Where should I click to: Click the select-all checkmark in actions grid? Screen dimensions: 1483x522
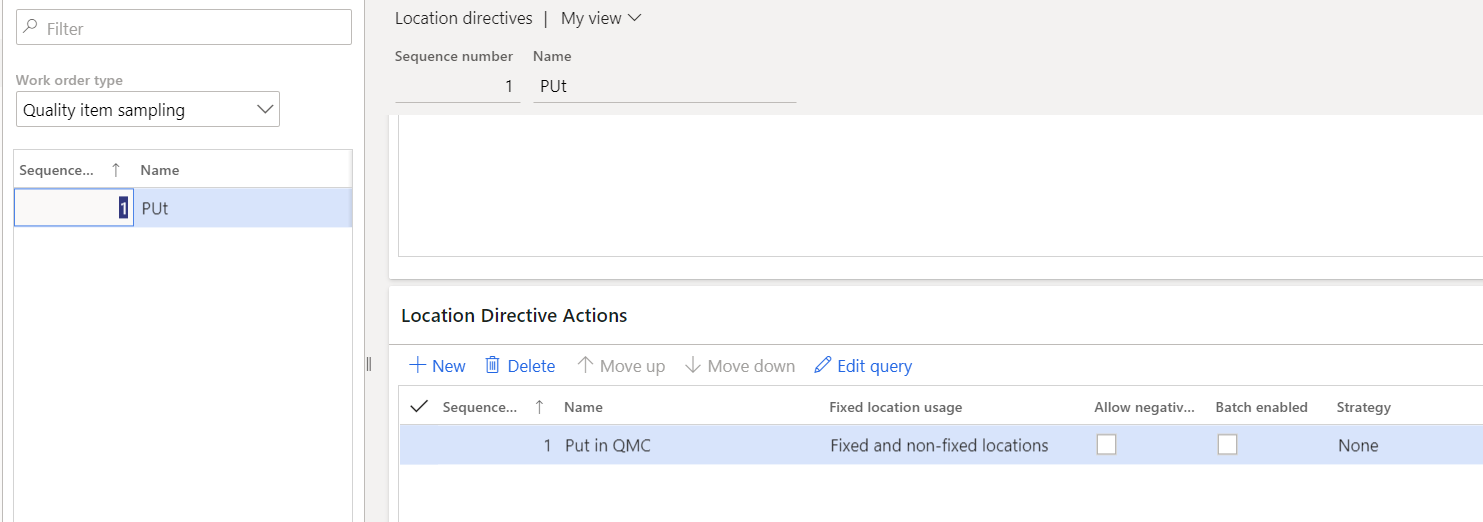pos(419,407)
